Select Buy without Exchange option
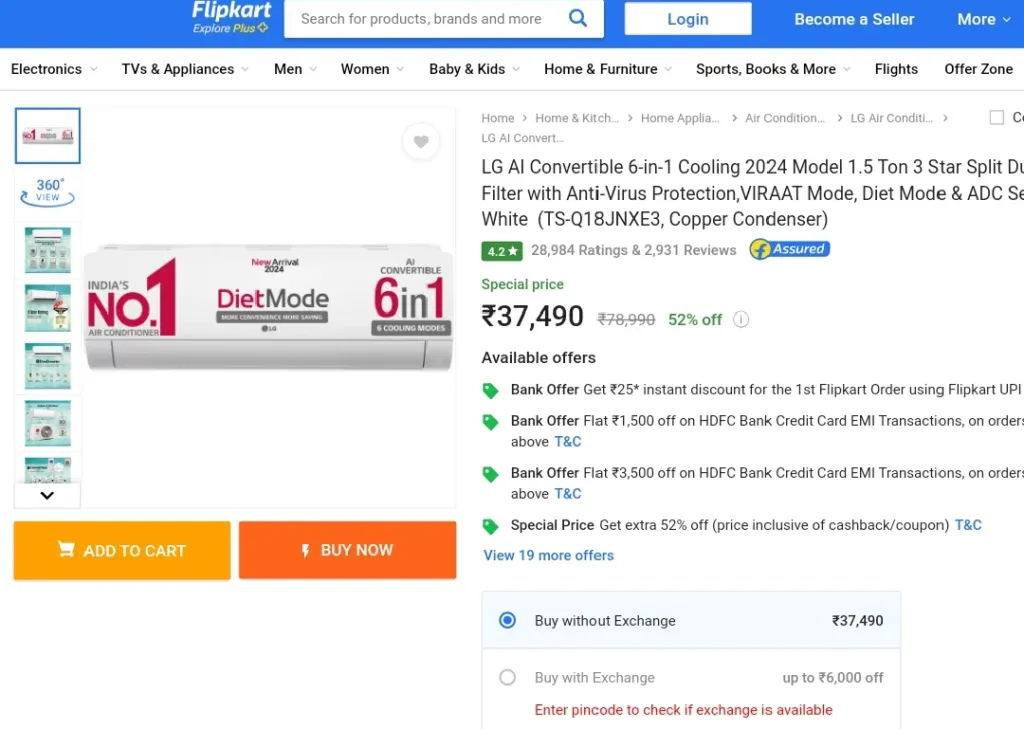Screen dimensions: 1024x729 (x=508, y=620)
